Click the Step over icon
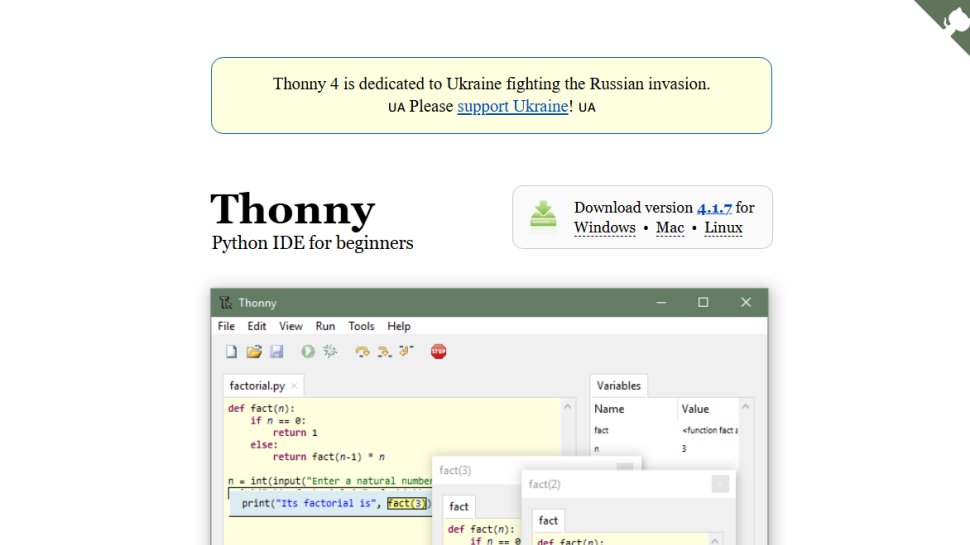970x545 pixels. 362,351
